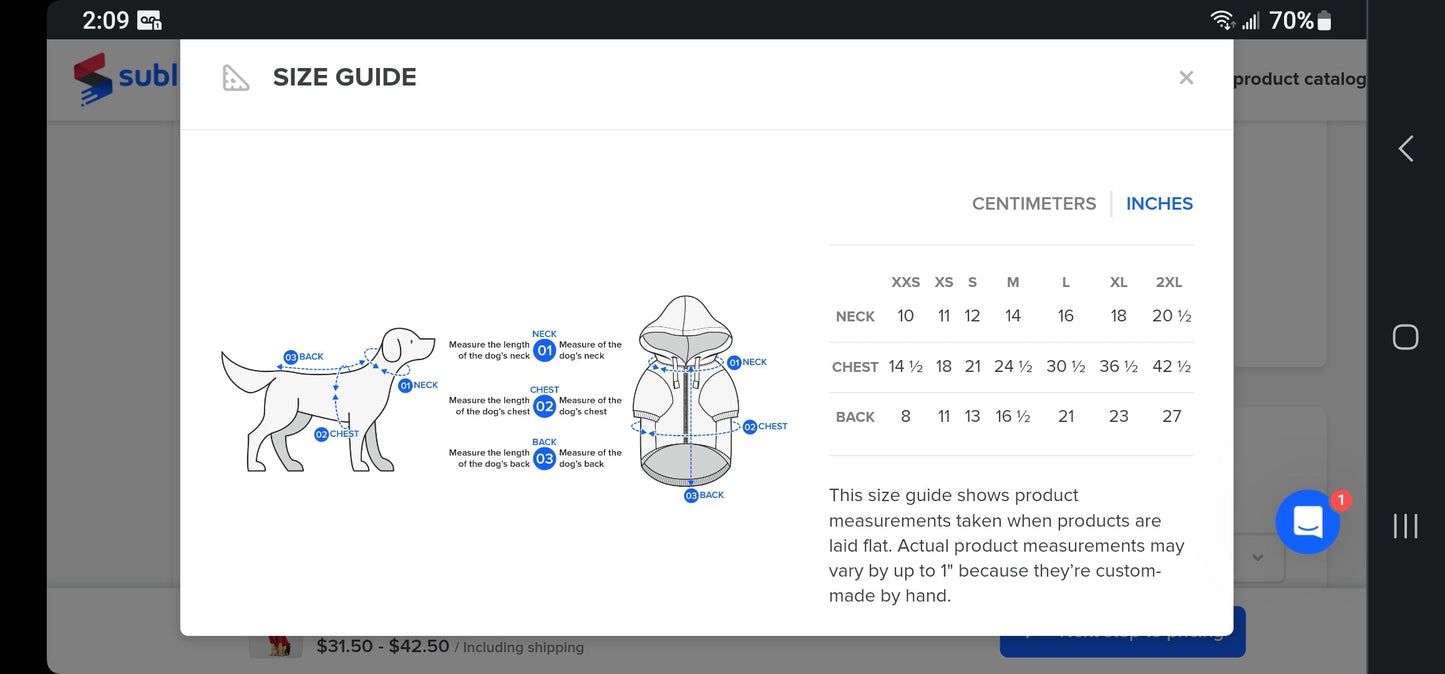Image resolution: width=1445 pixels, height=674 pixels.
Task: Click the blue 03 Back circle in center legend
Action: tap(544, 458)
